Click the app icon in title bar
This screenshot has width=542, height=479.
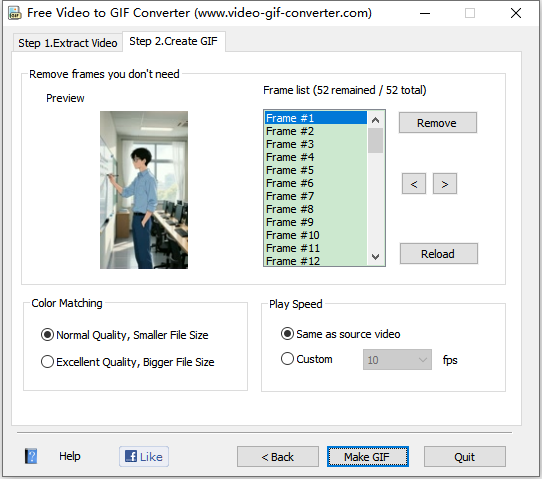pyautogui.click(x=15, y=13)
